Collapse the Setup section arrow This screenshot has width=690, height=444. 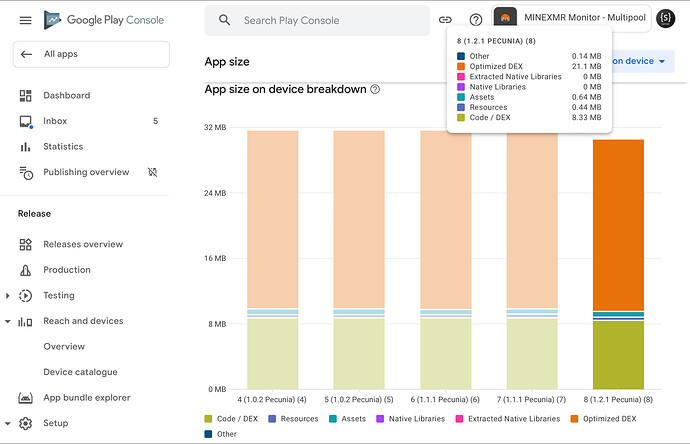(x=7, y=423)
